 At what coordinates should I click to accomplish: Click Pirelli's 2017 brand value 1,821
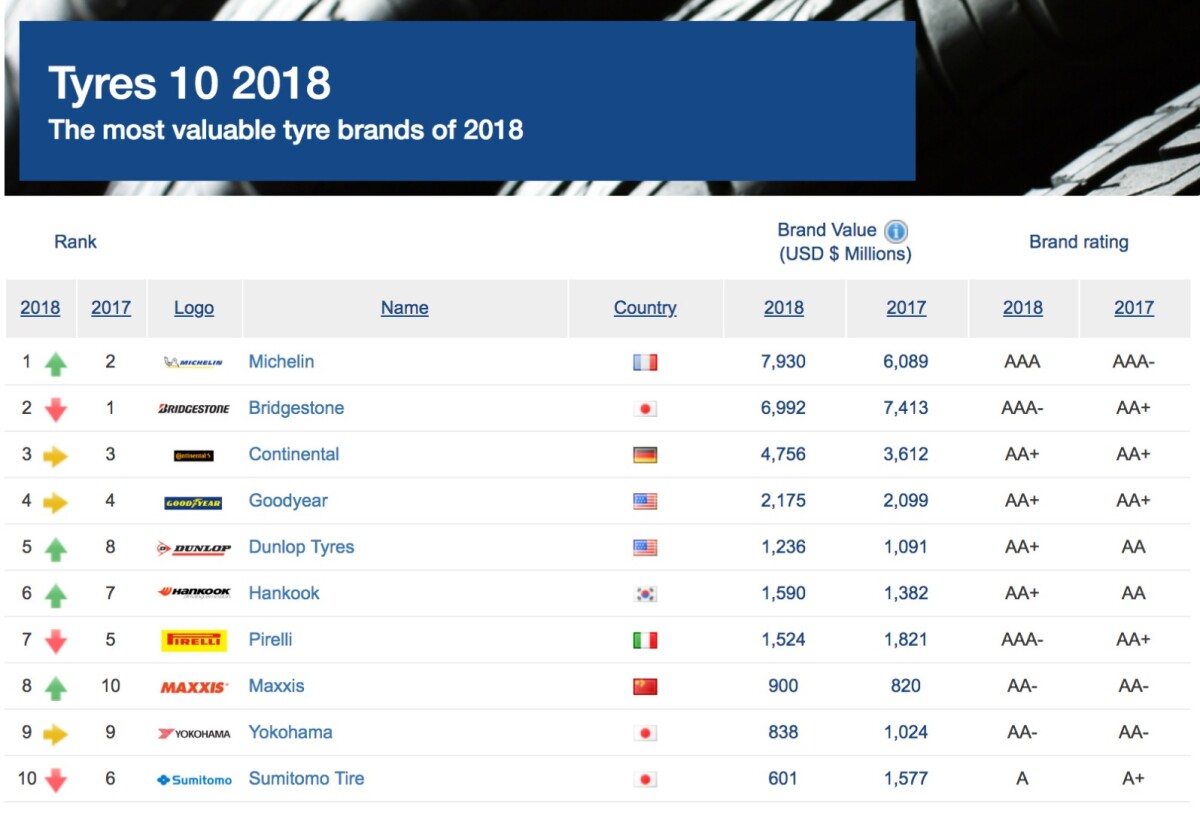coord(906,639)
